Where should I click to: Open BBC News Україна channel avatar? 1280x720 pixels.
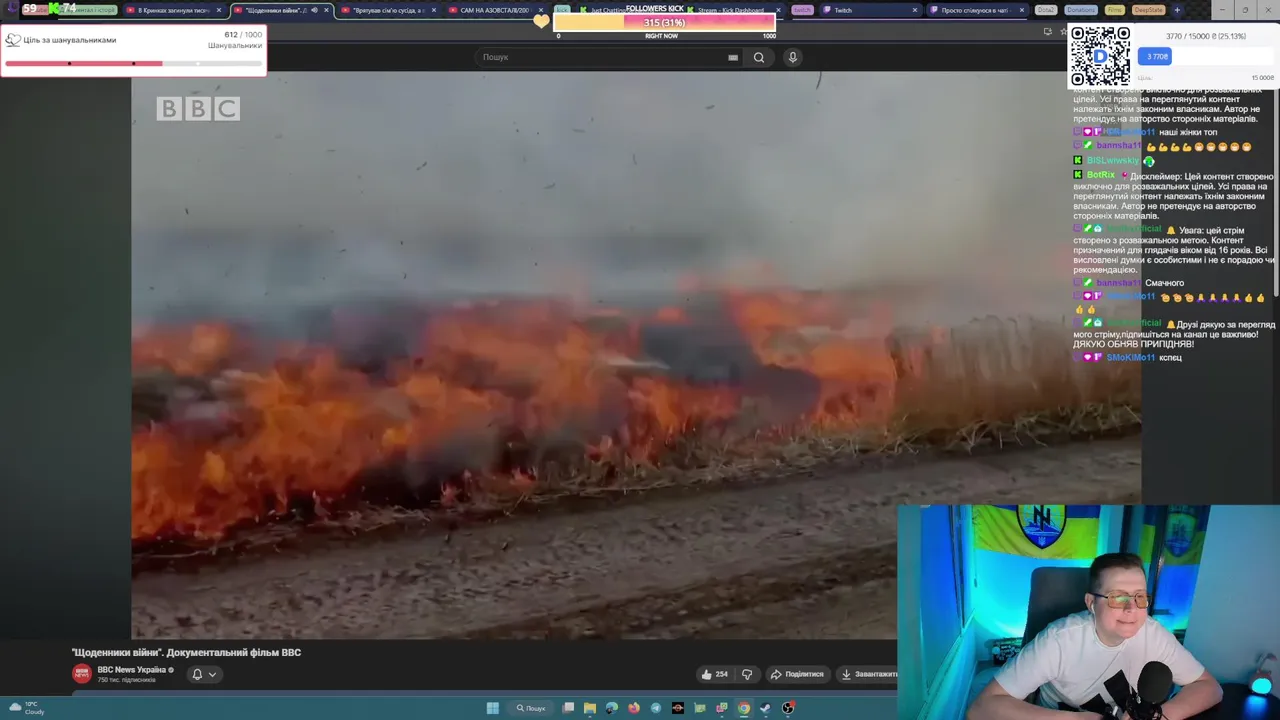(x=82, y=674)
